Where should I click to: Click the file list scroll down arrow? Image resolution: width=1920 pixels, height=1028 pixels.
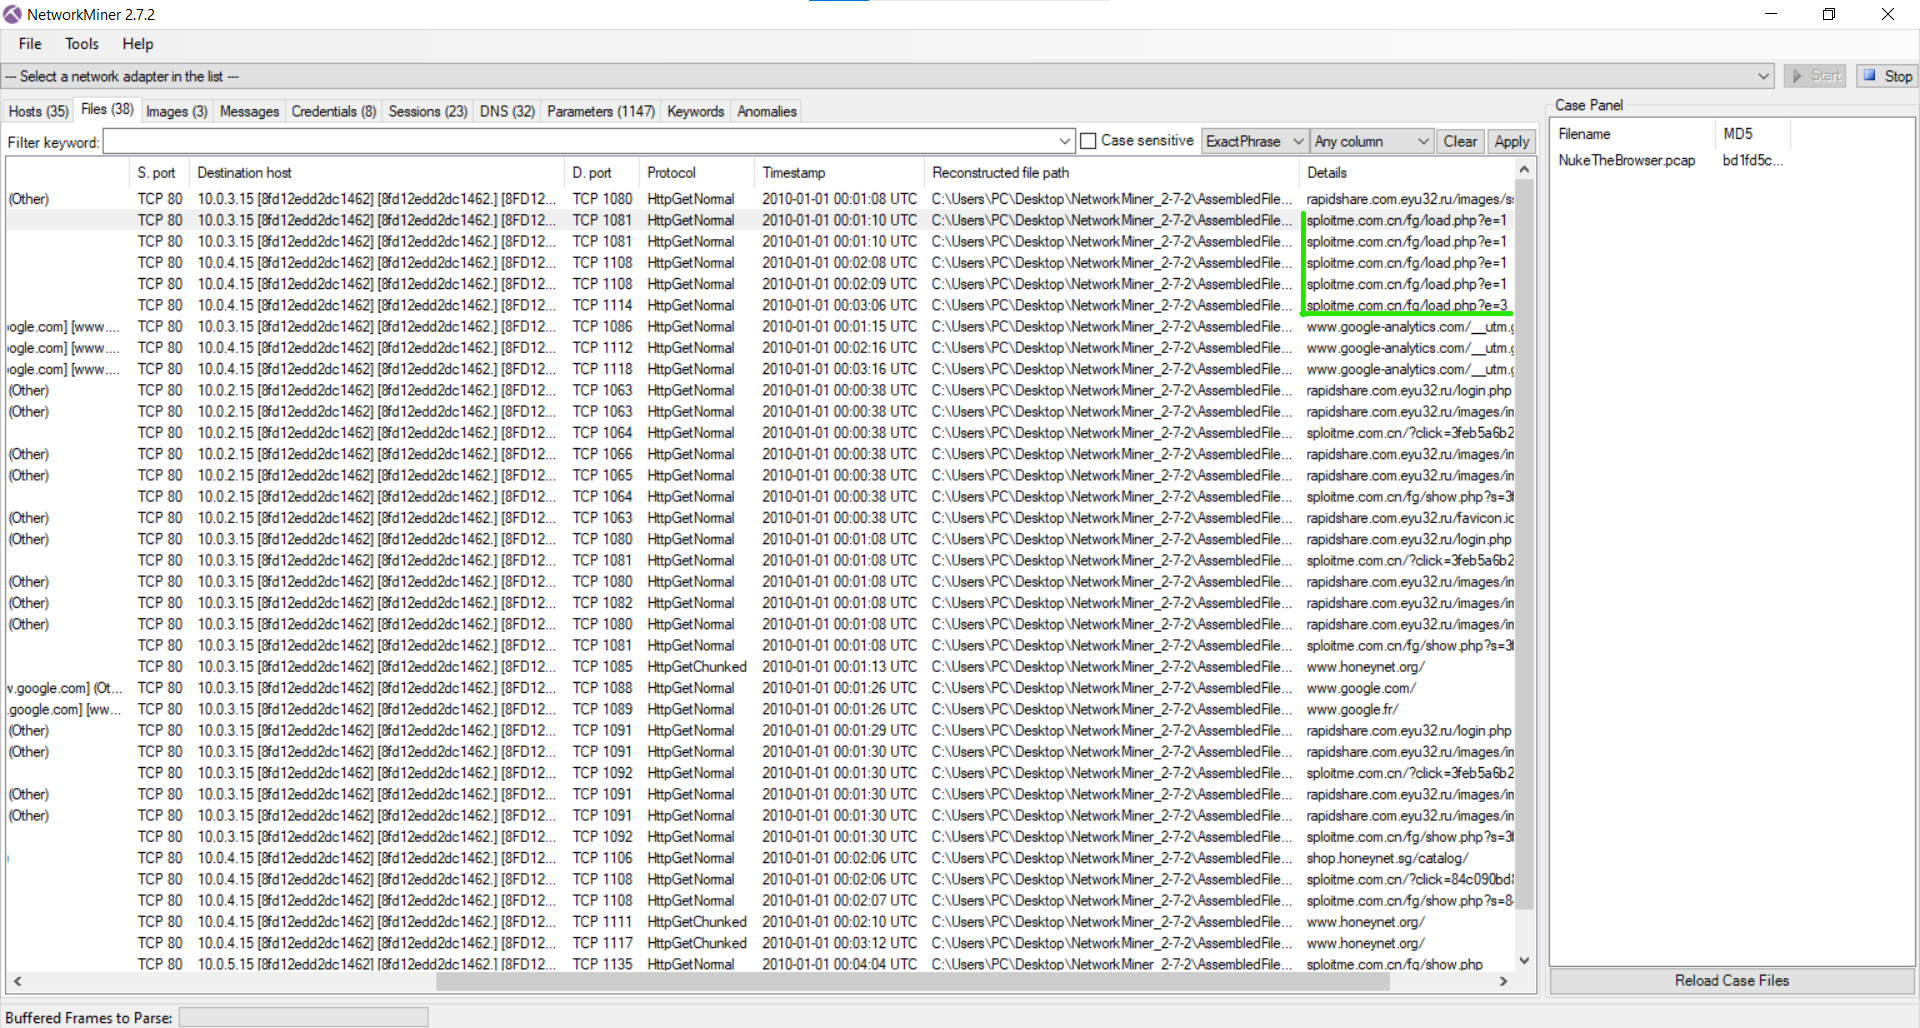click(1524, 960)
